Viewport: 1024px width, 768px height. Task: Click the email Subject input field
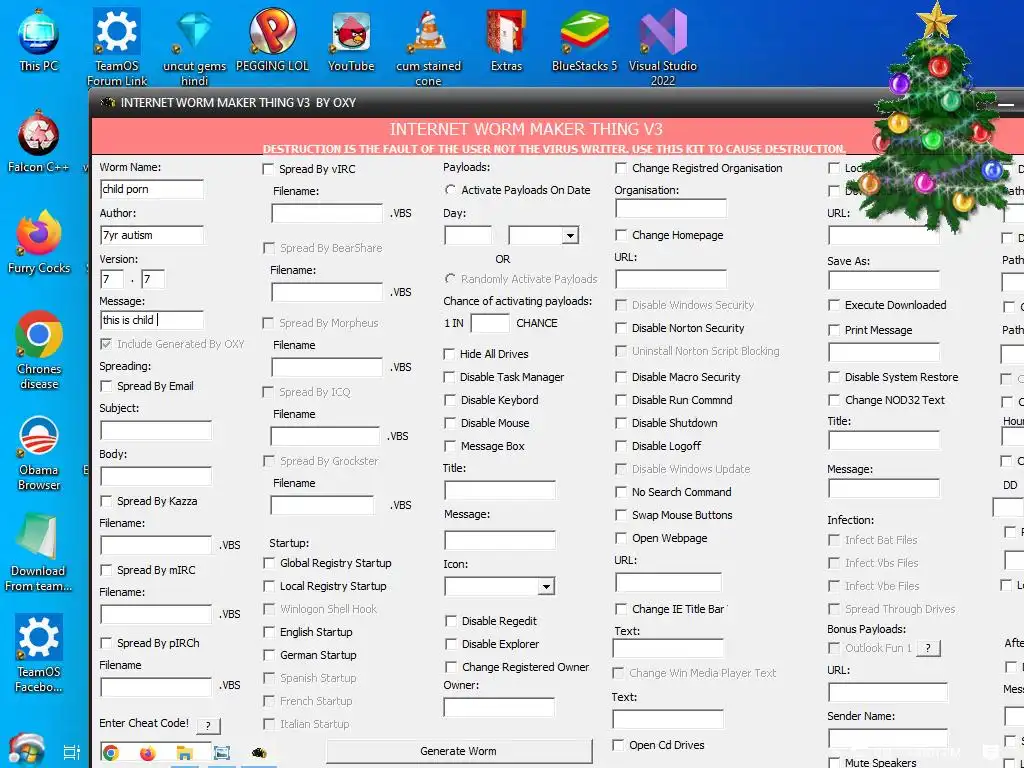click(156, 430)
